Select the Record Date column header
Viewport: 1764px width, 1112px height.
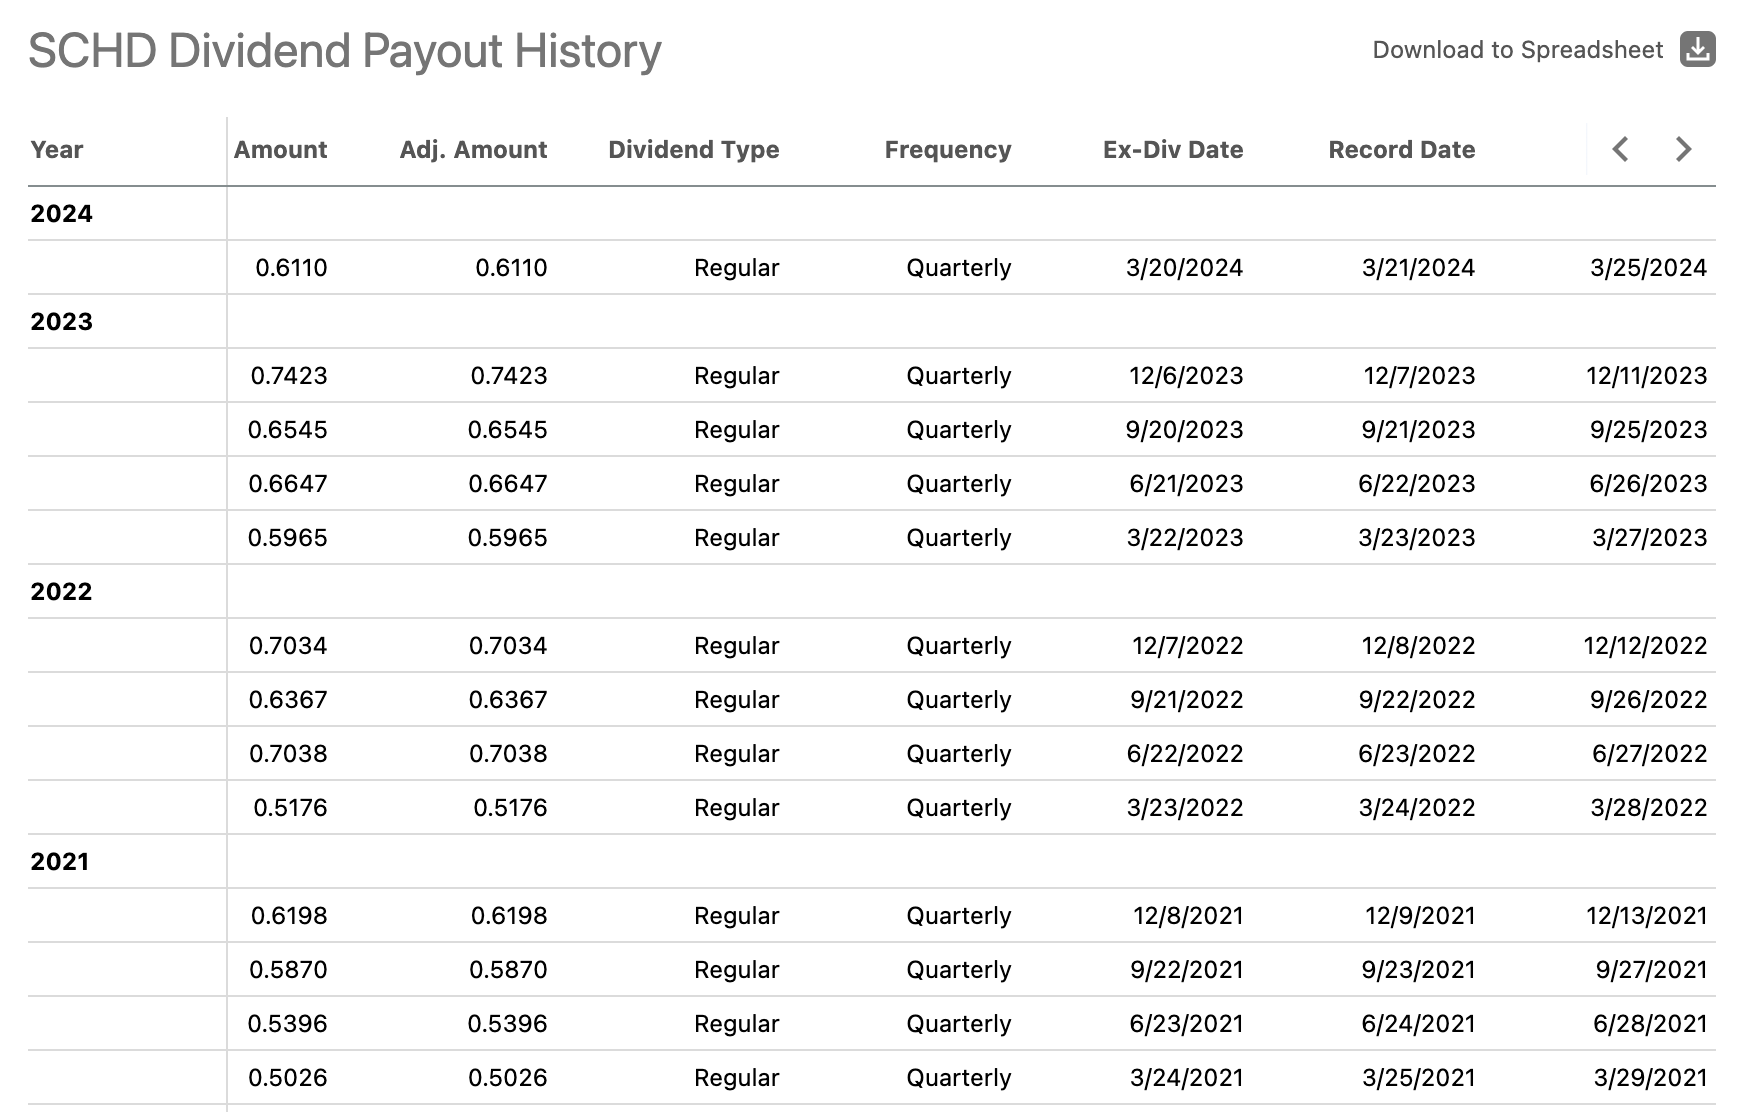pos(1401,150)
